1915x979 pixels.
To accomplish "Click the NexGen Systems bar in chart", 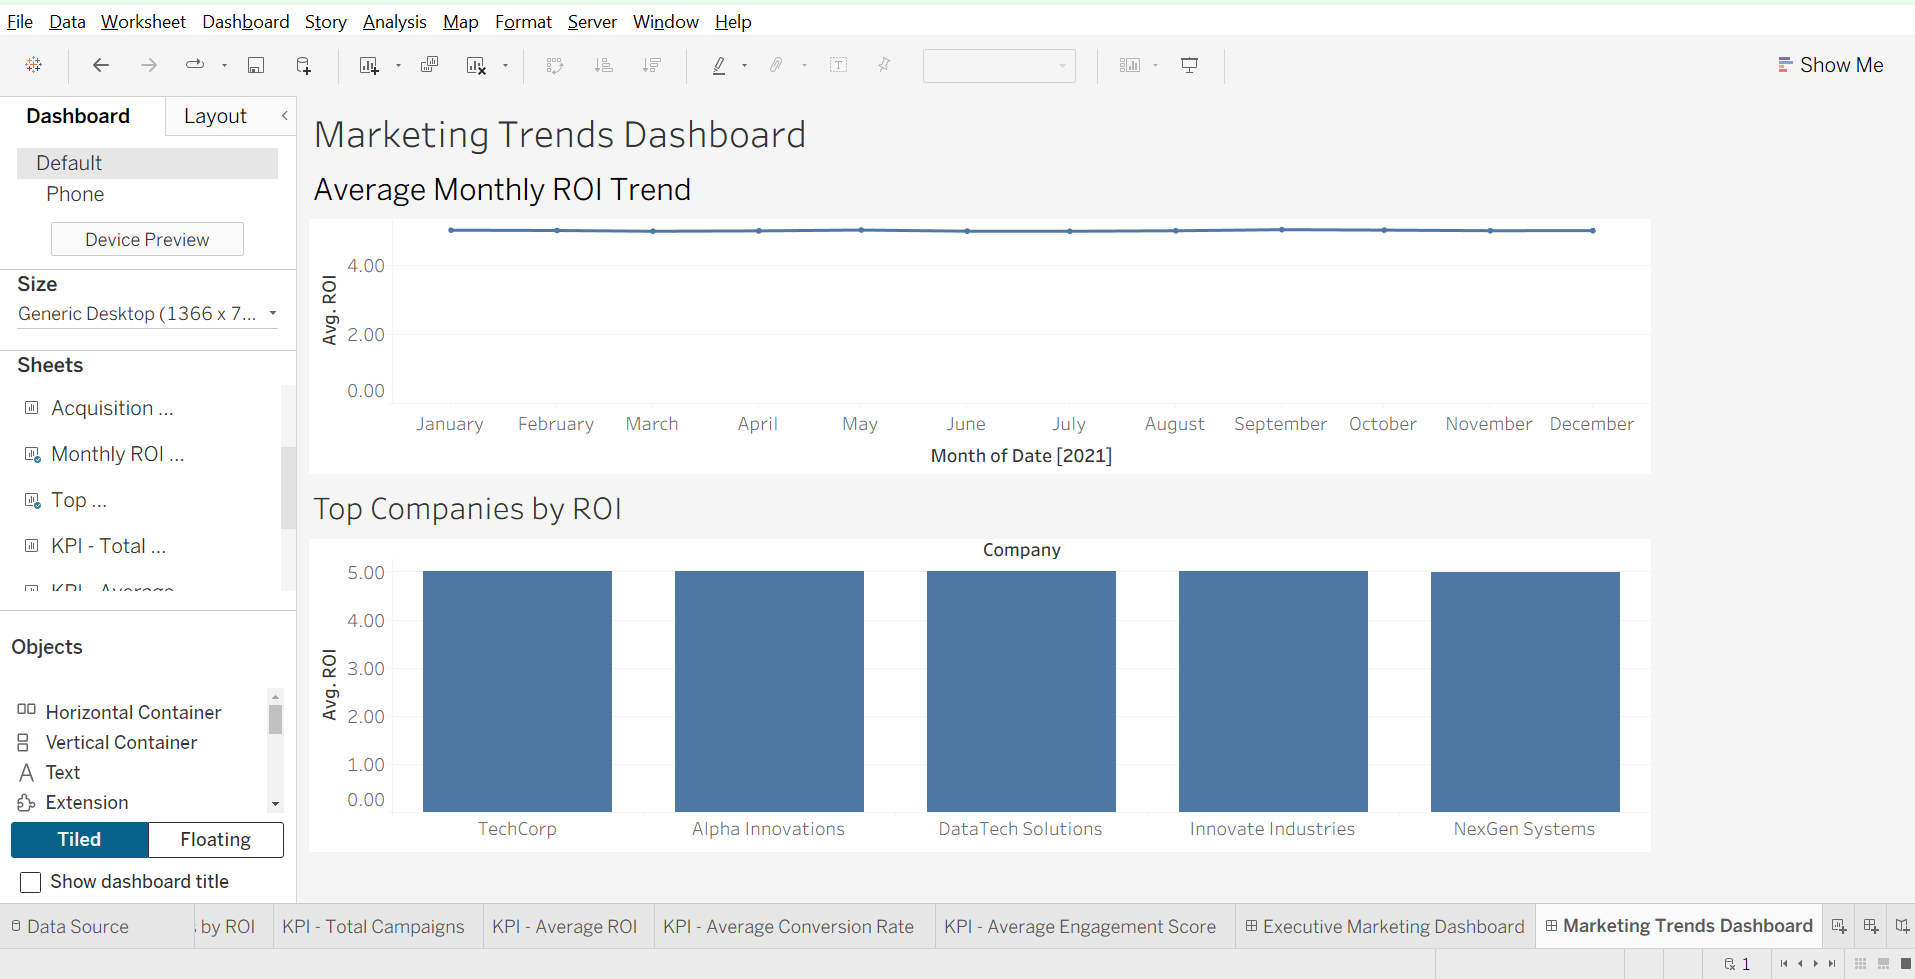I will [x=1525, y=692].
